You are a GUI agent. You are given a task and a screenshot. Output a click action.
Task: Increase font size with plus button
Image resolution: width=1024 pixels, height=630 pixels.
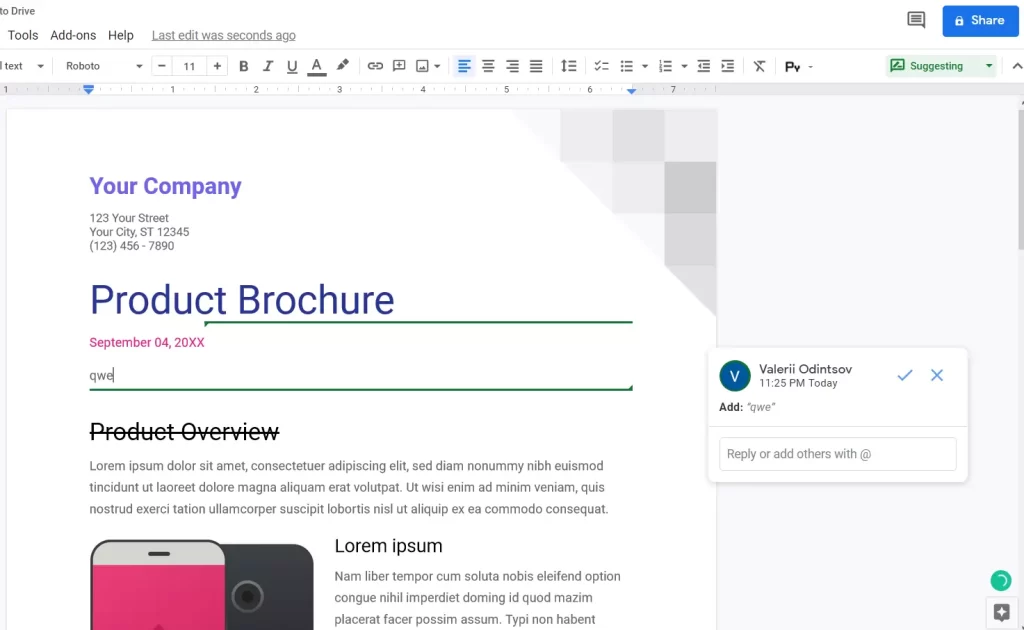click(x=217, y=66)
